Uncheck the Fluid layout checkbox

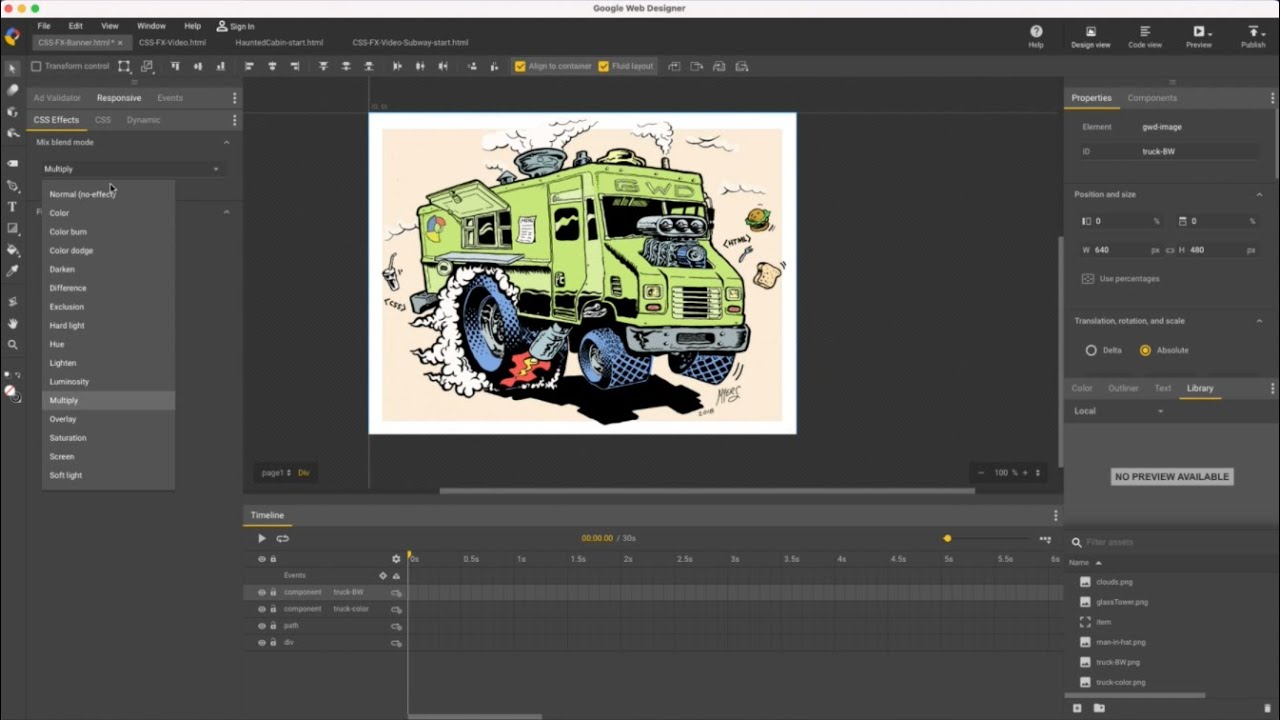click(603, 66)
